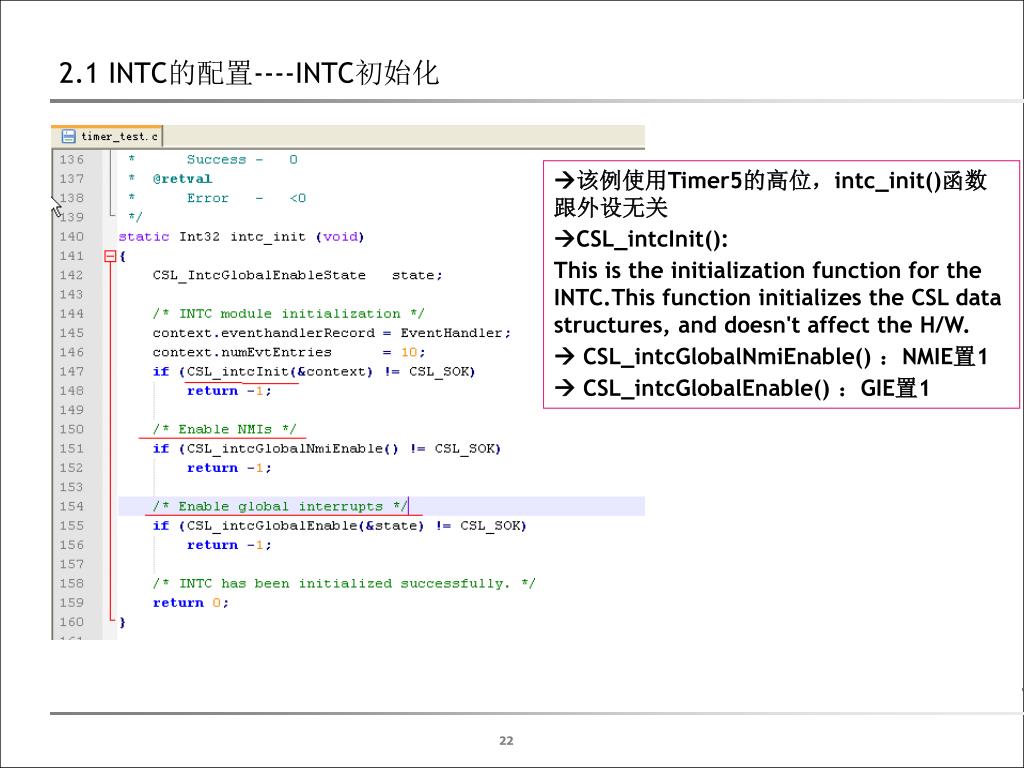
Task: Click the save icon on timer_test.c tab
Action: pyautogui.click(x=68, y=136)
